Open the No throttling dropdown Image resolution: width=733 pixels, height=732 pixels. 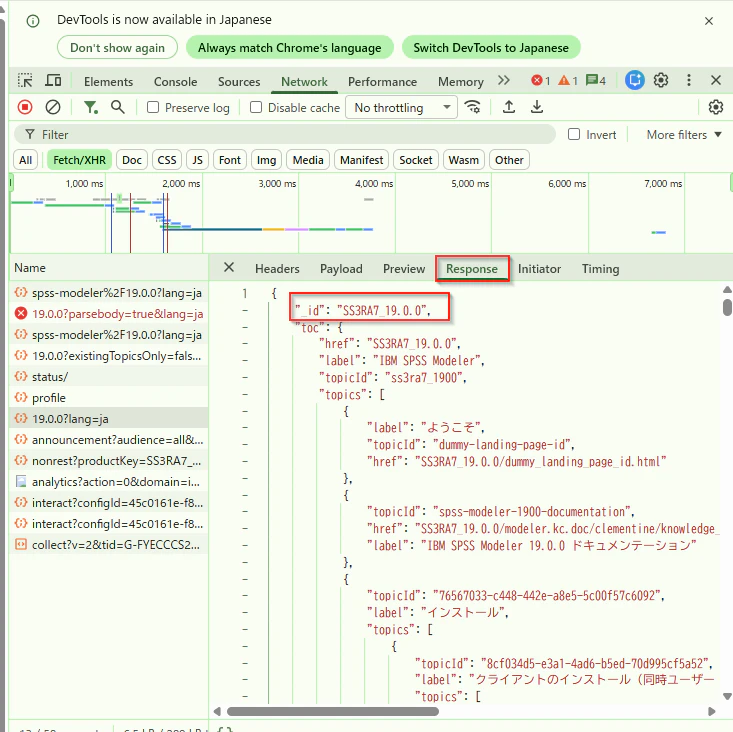401,108
